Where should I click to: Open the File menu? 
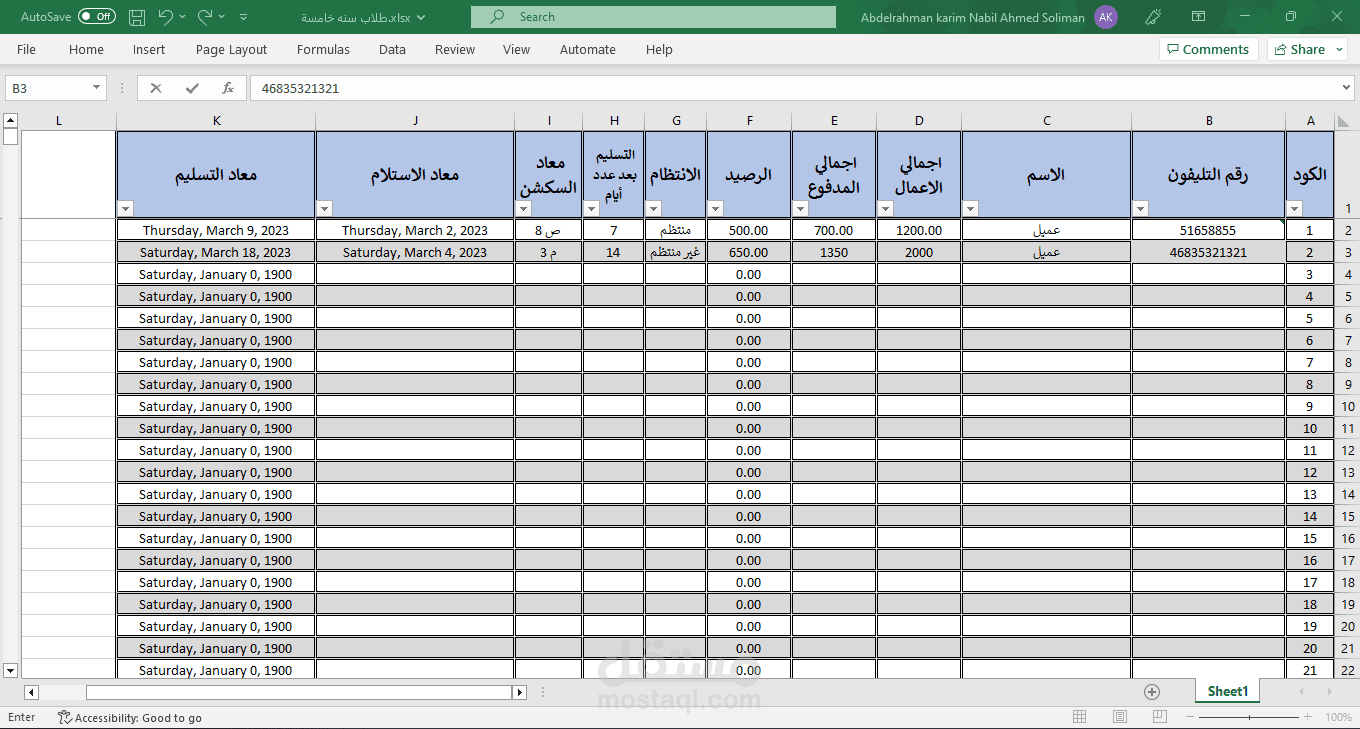[x=26, y=49]
